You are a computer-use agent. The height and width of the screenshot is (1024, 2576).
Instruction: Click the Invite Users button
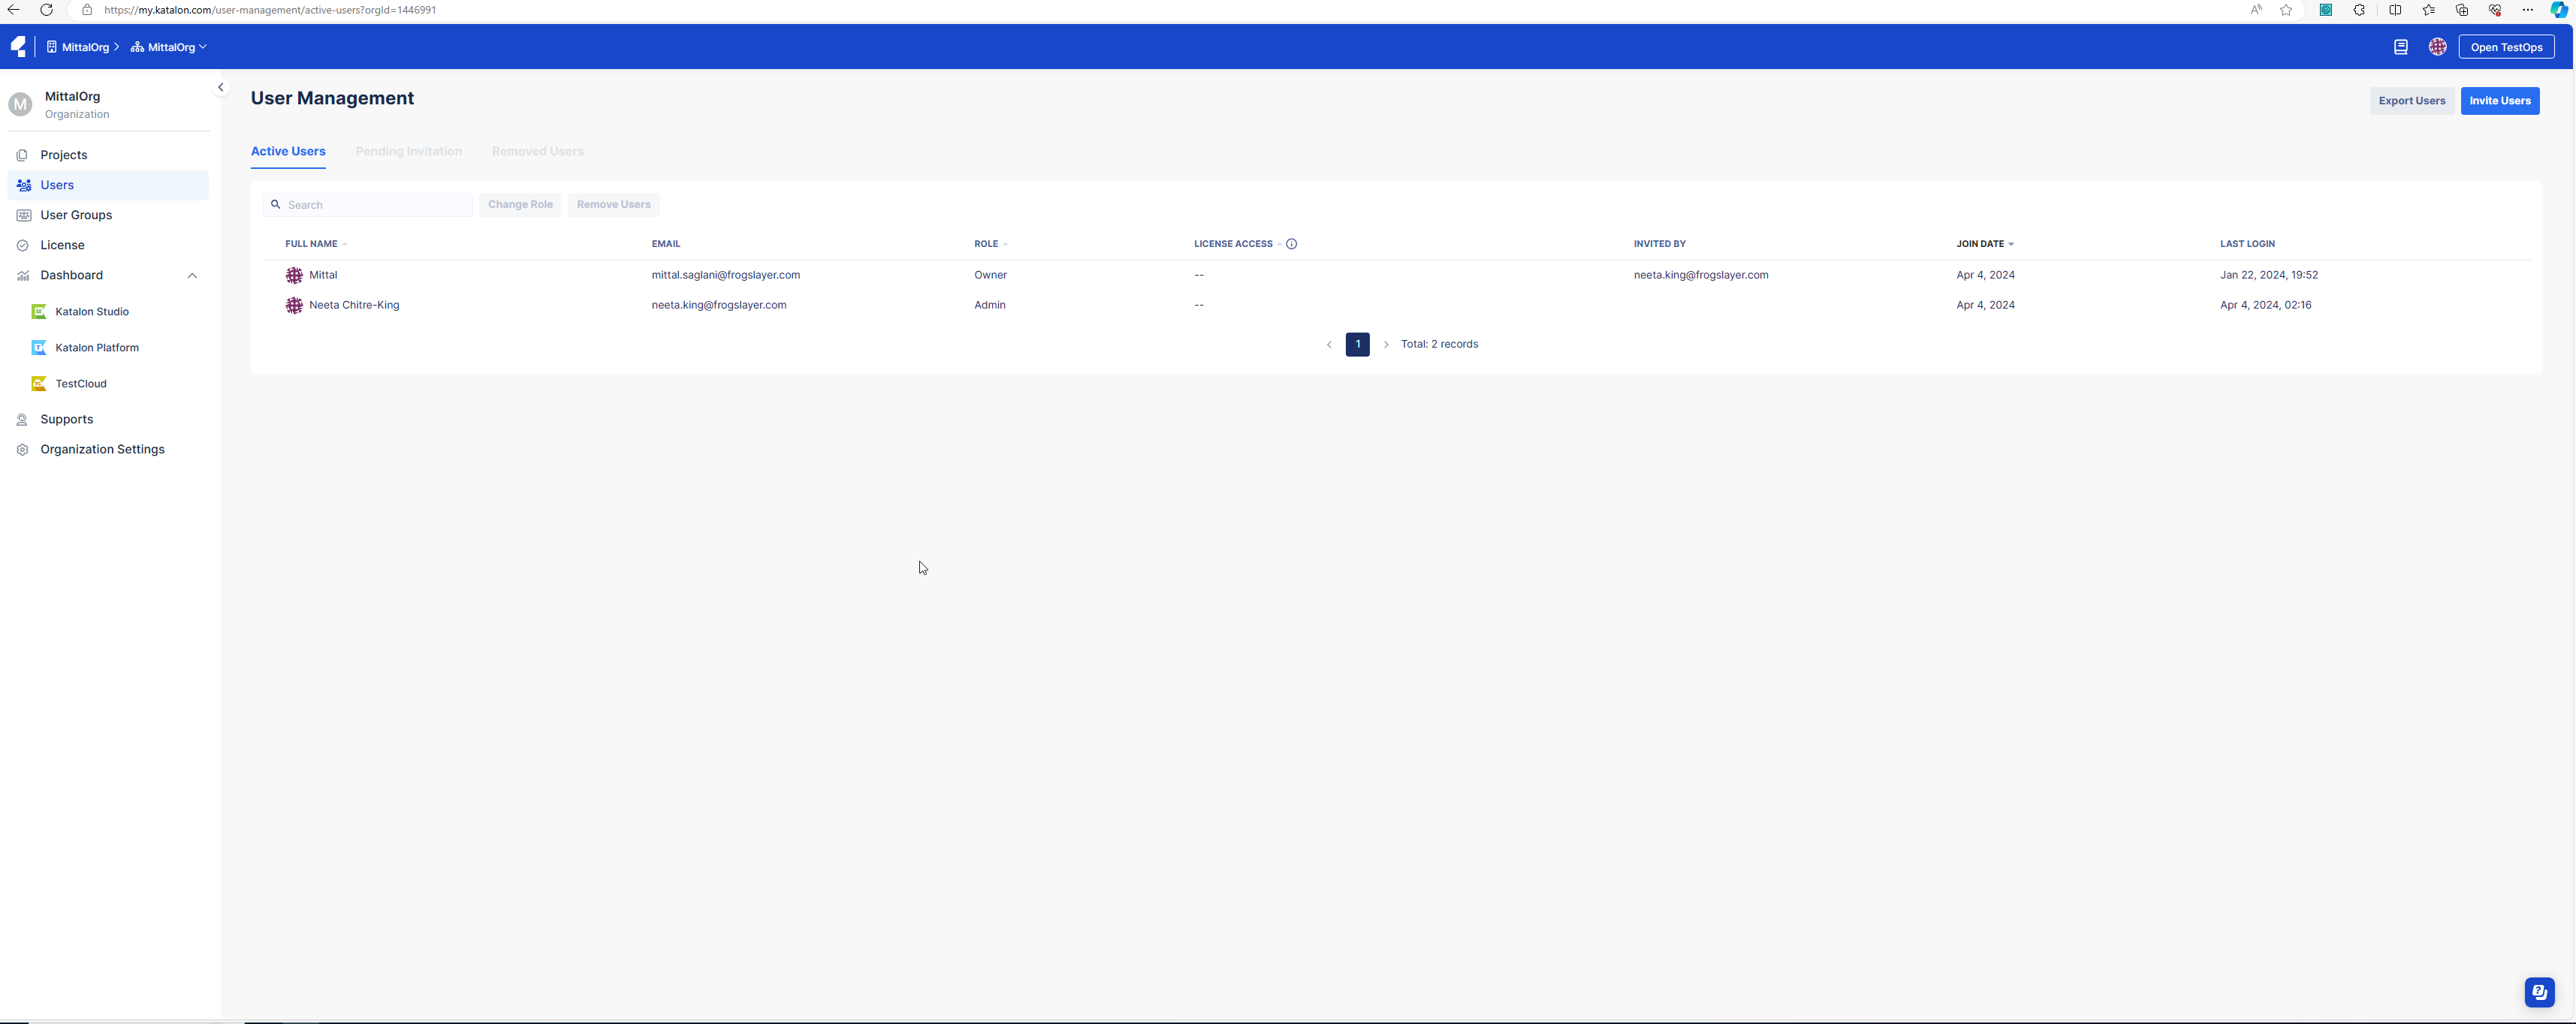click(x=2499, y=101)
